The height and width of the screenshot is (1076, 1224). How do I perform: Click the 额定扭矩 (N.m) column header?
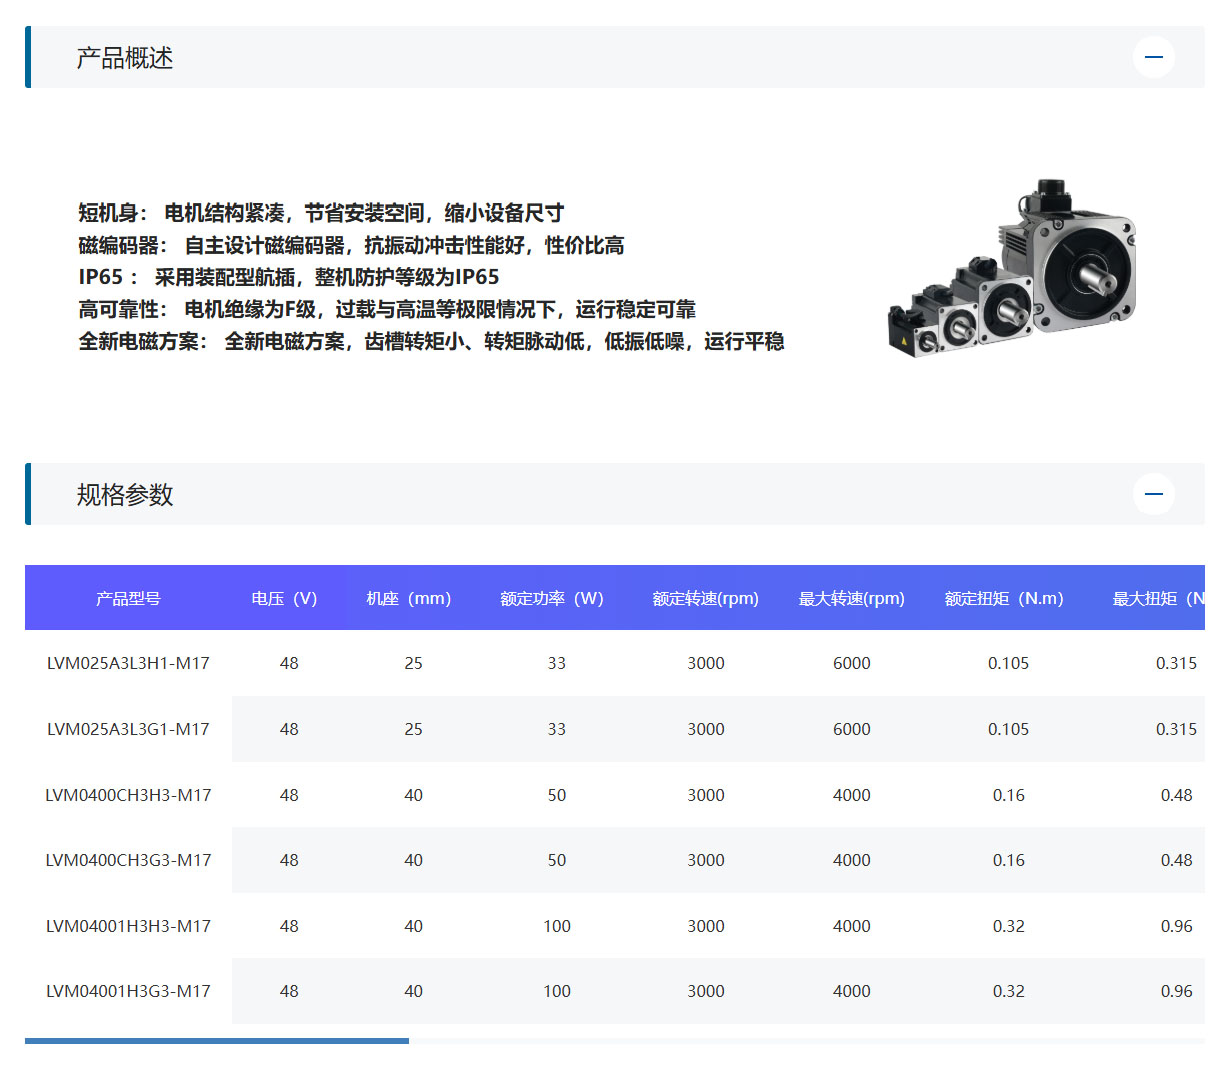point(1004,598)
